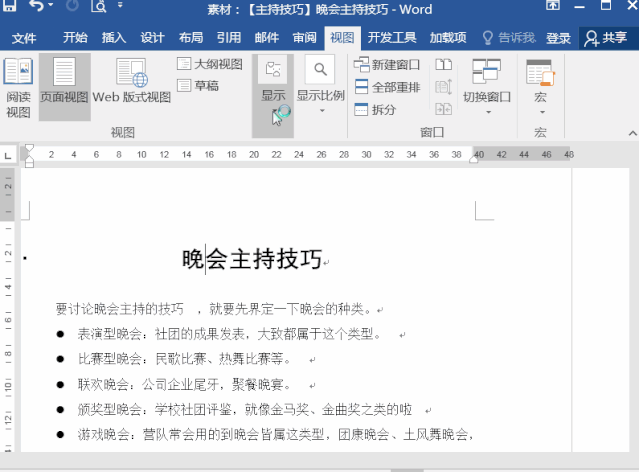Switch to the 布局 tab
639x472 pixels.
point(191,38)
